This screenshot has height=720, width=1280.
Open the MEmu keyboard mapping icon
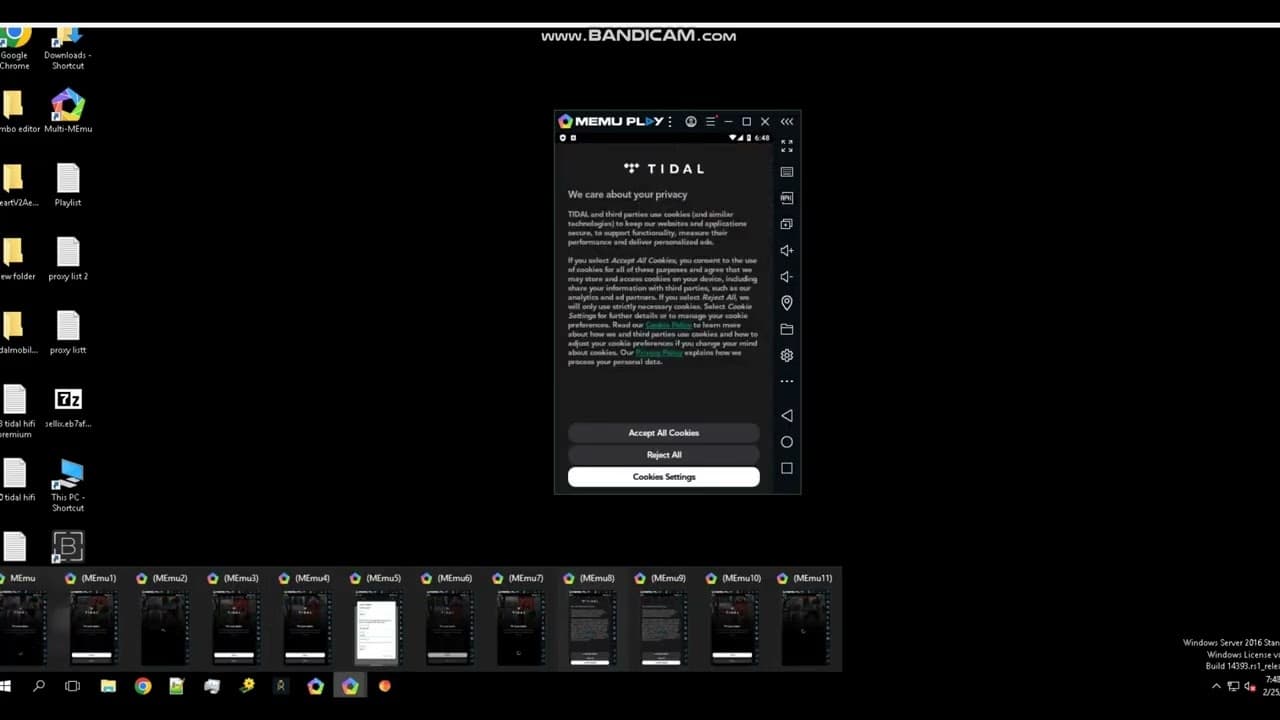tap(787, 172)
